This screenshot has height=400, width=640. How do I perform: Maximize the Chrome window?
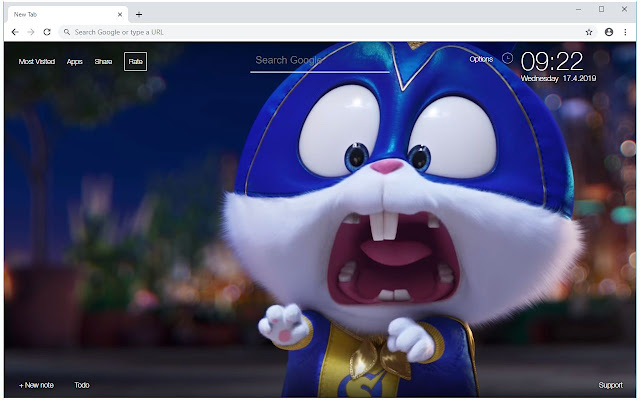(601, 9)
